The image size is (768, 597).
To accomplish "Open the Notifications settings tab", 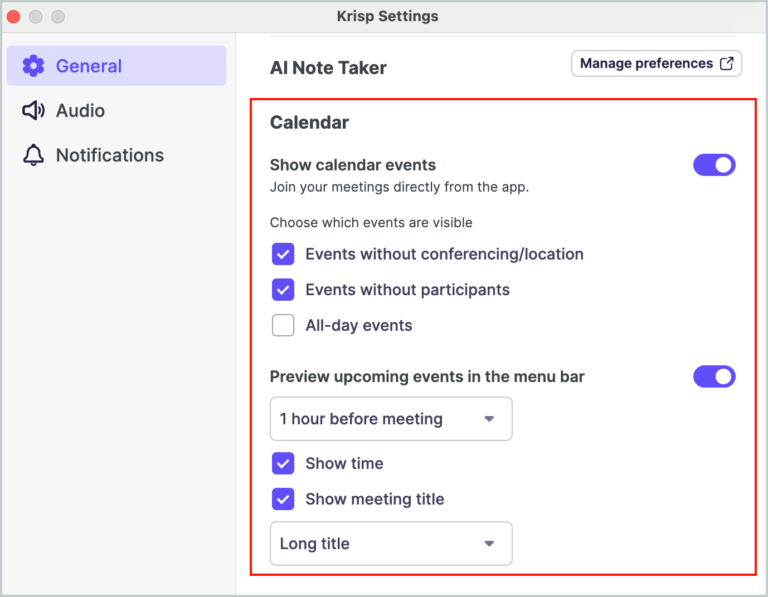I will [x=109, y=155].
